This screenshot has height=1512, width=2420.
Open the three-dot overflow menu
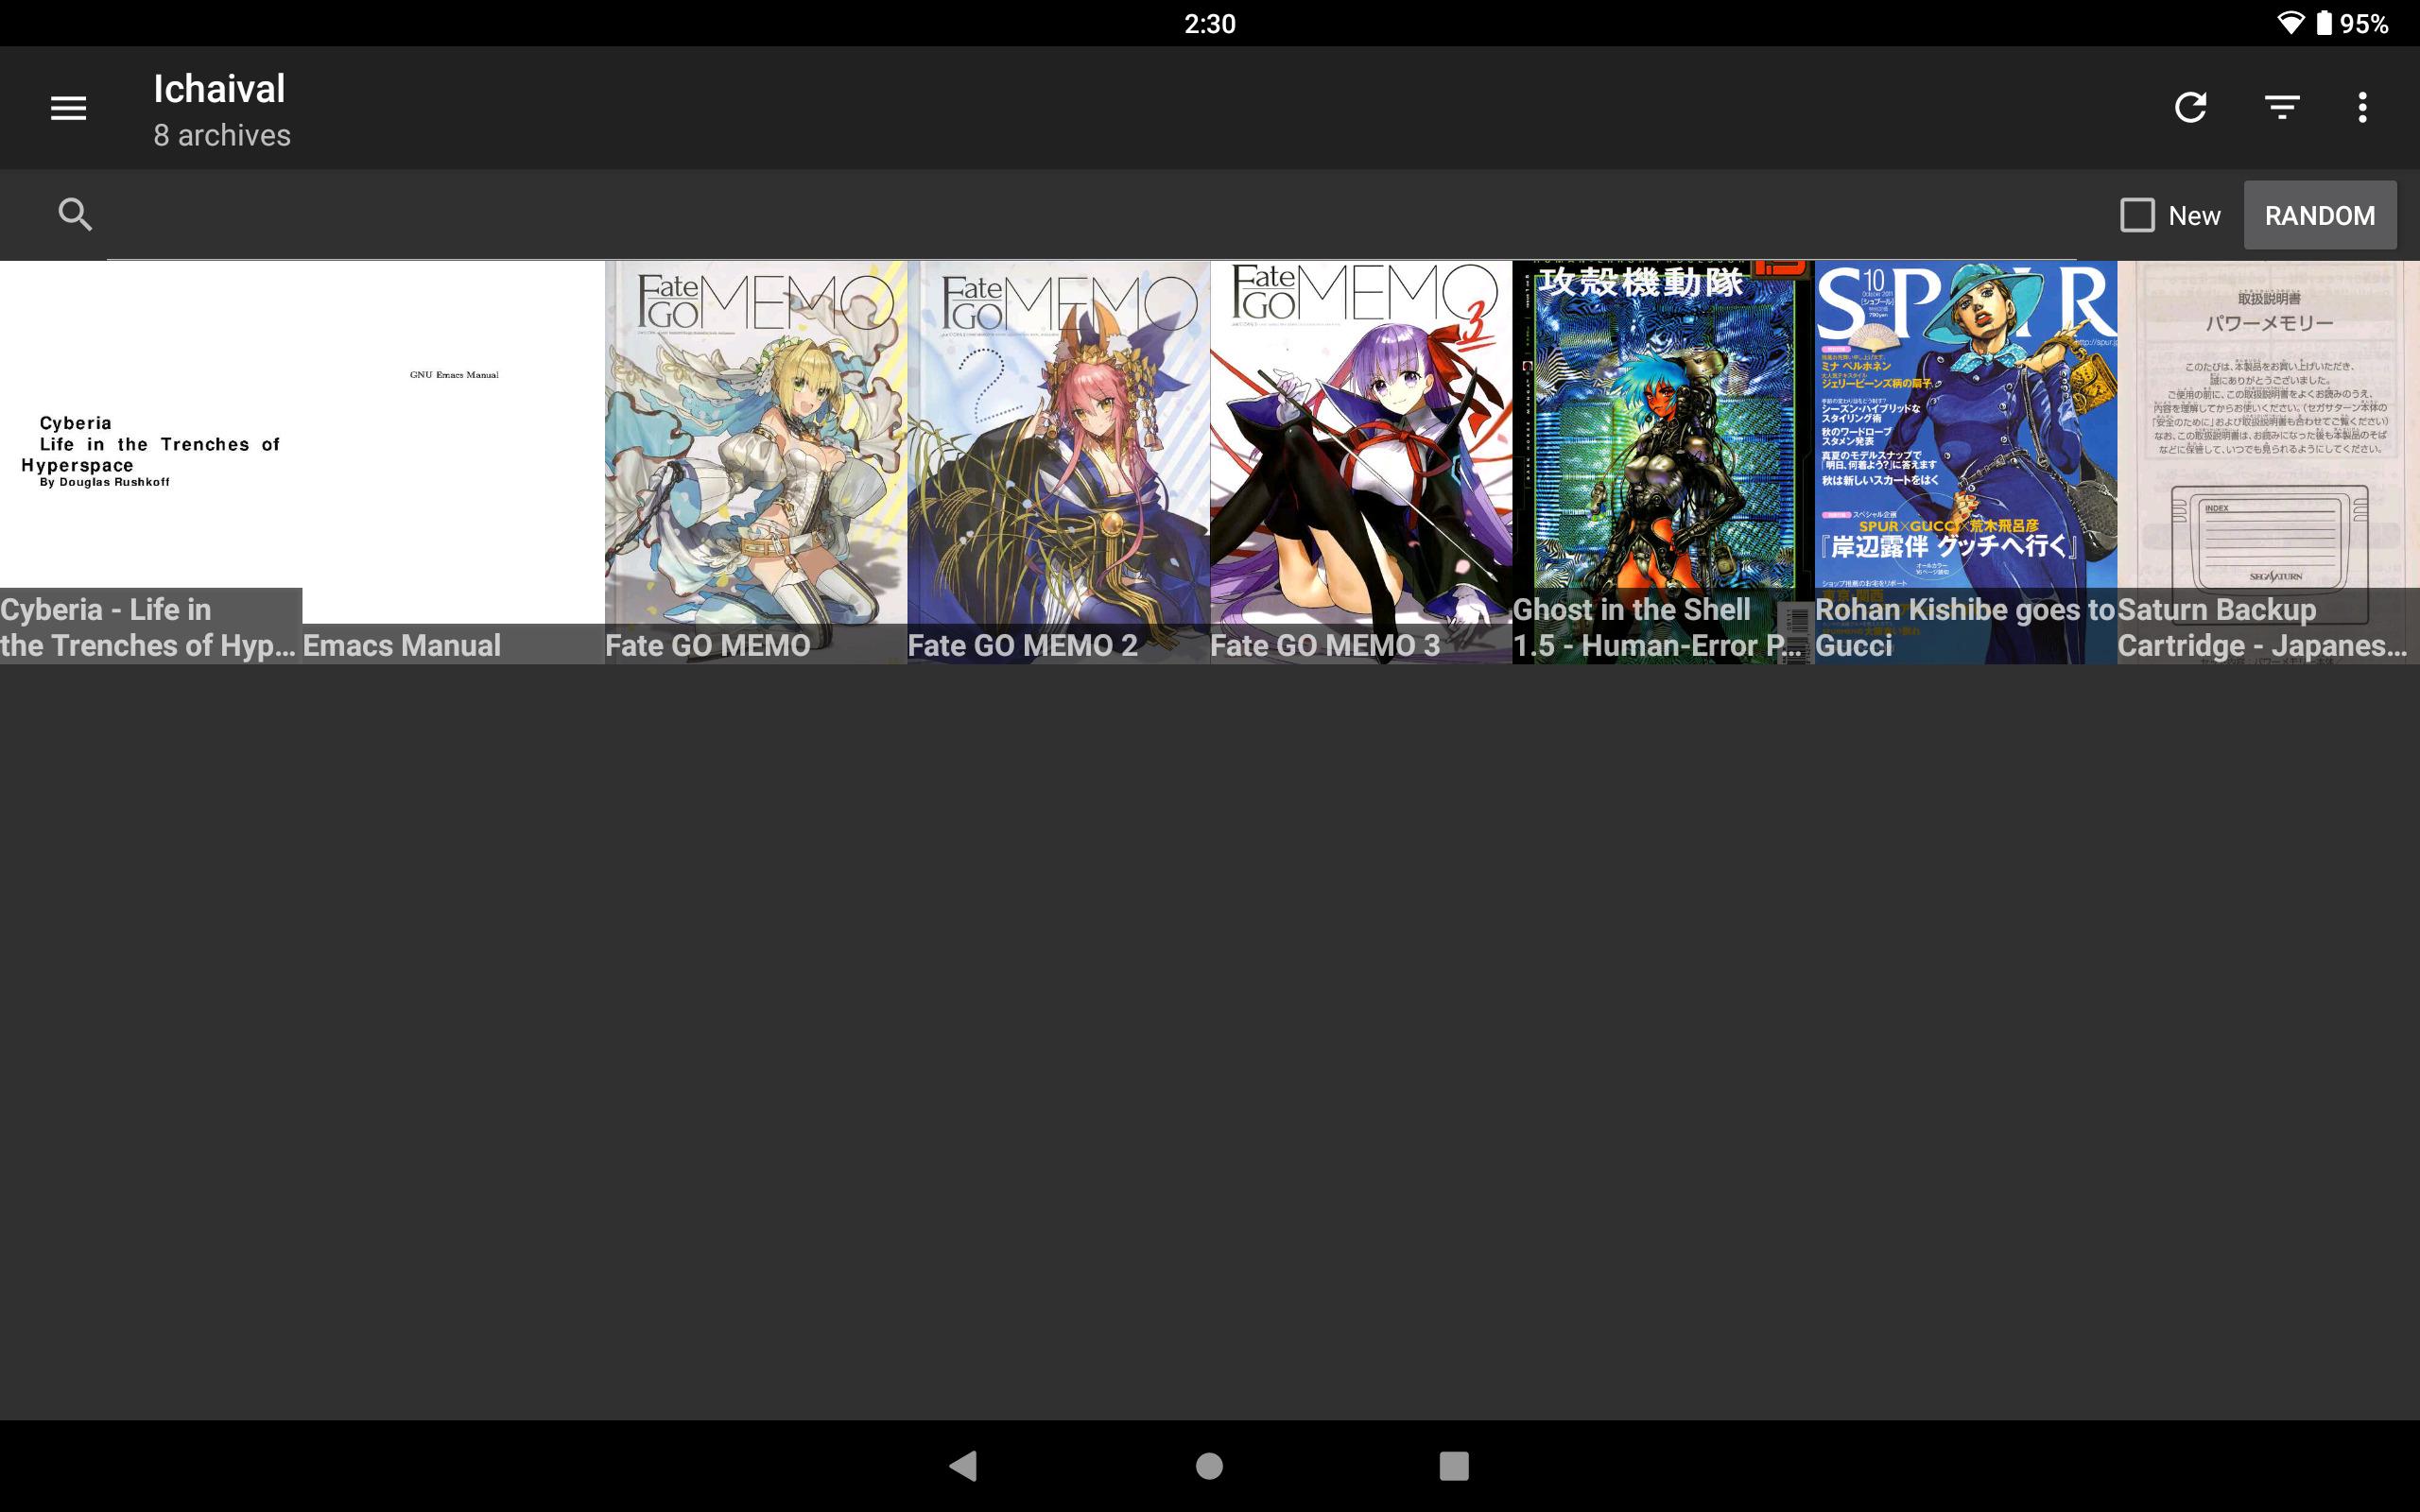pyautogui.click(x=2362, y=107)
